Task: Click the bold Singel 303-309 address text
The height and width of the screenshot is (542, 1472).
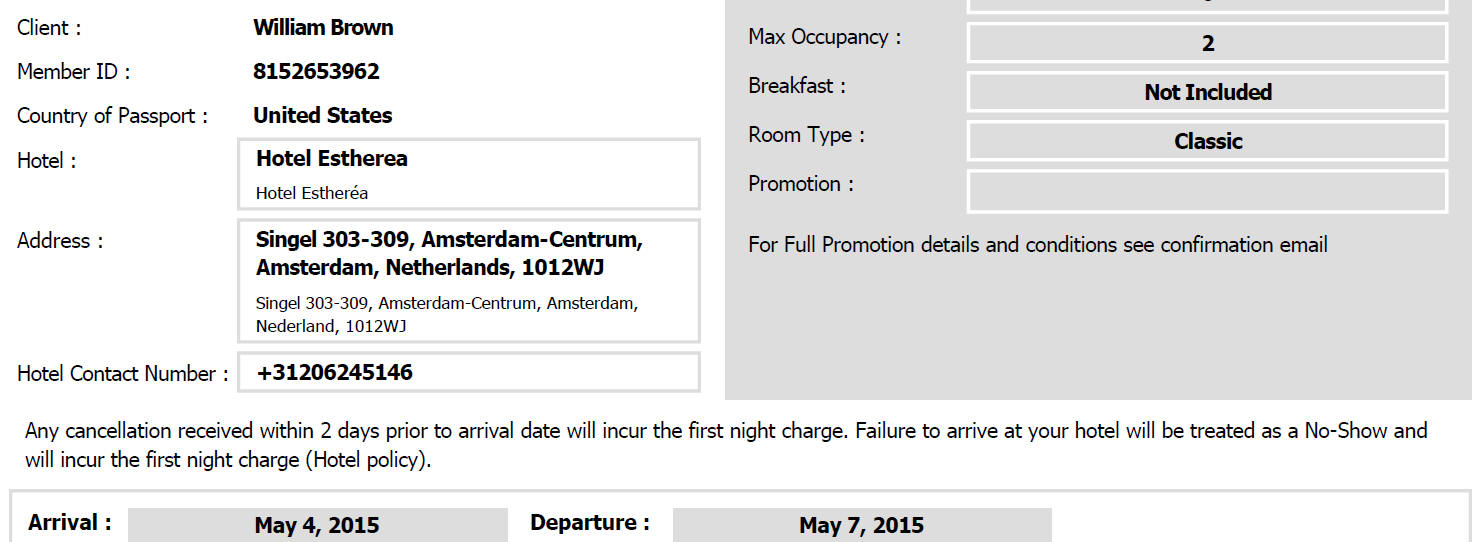Action: point(449,254)
